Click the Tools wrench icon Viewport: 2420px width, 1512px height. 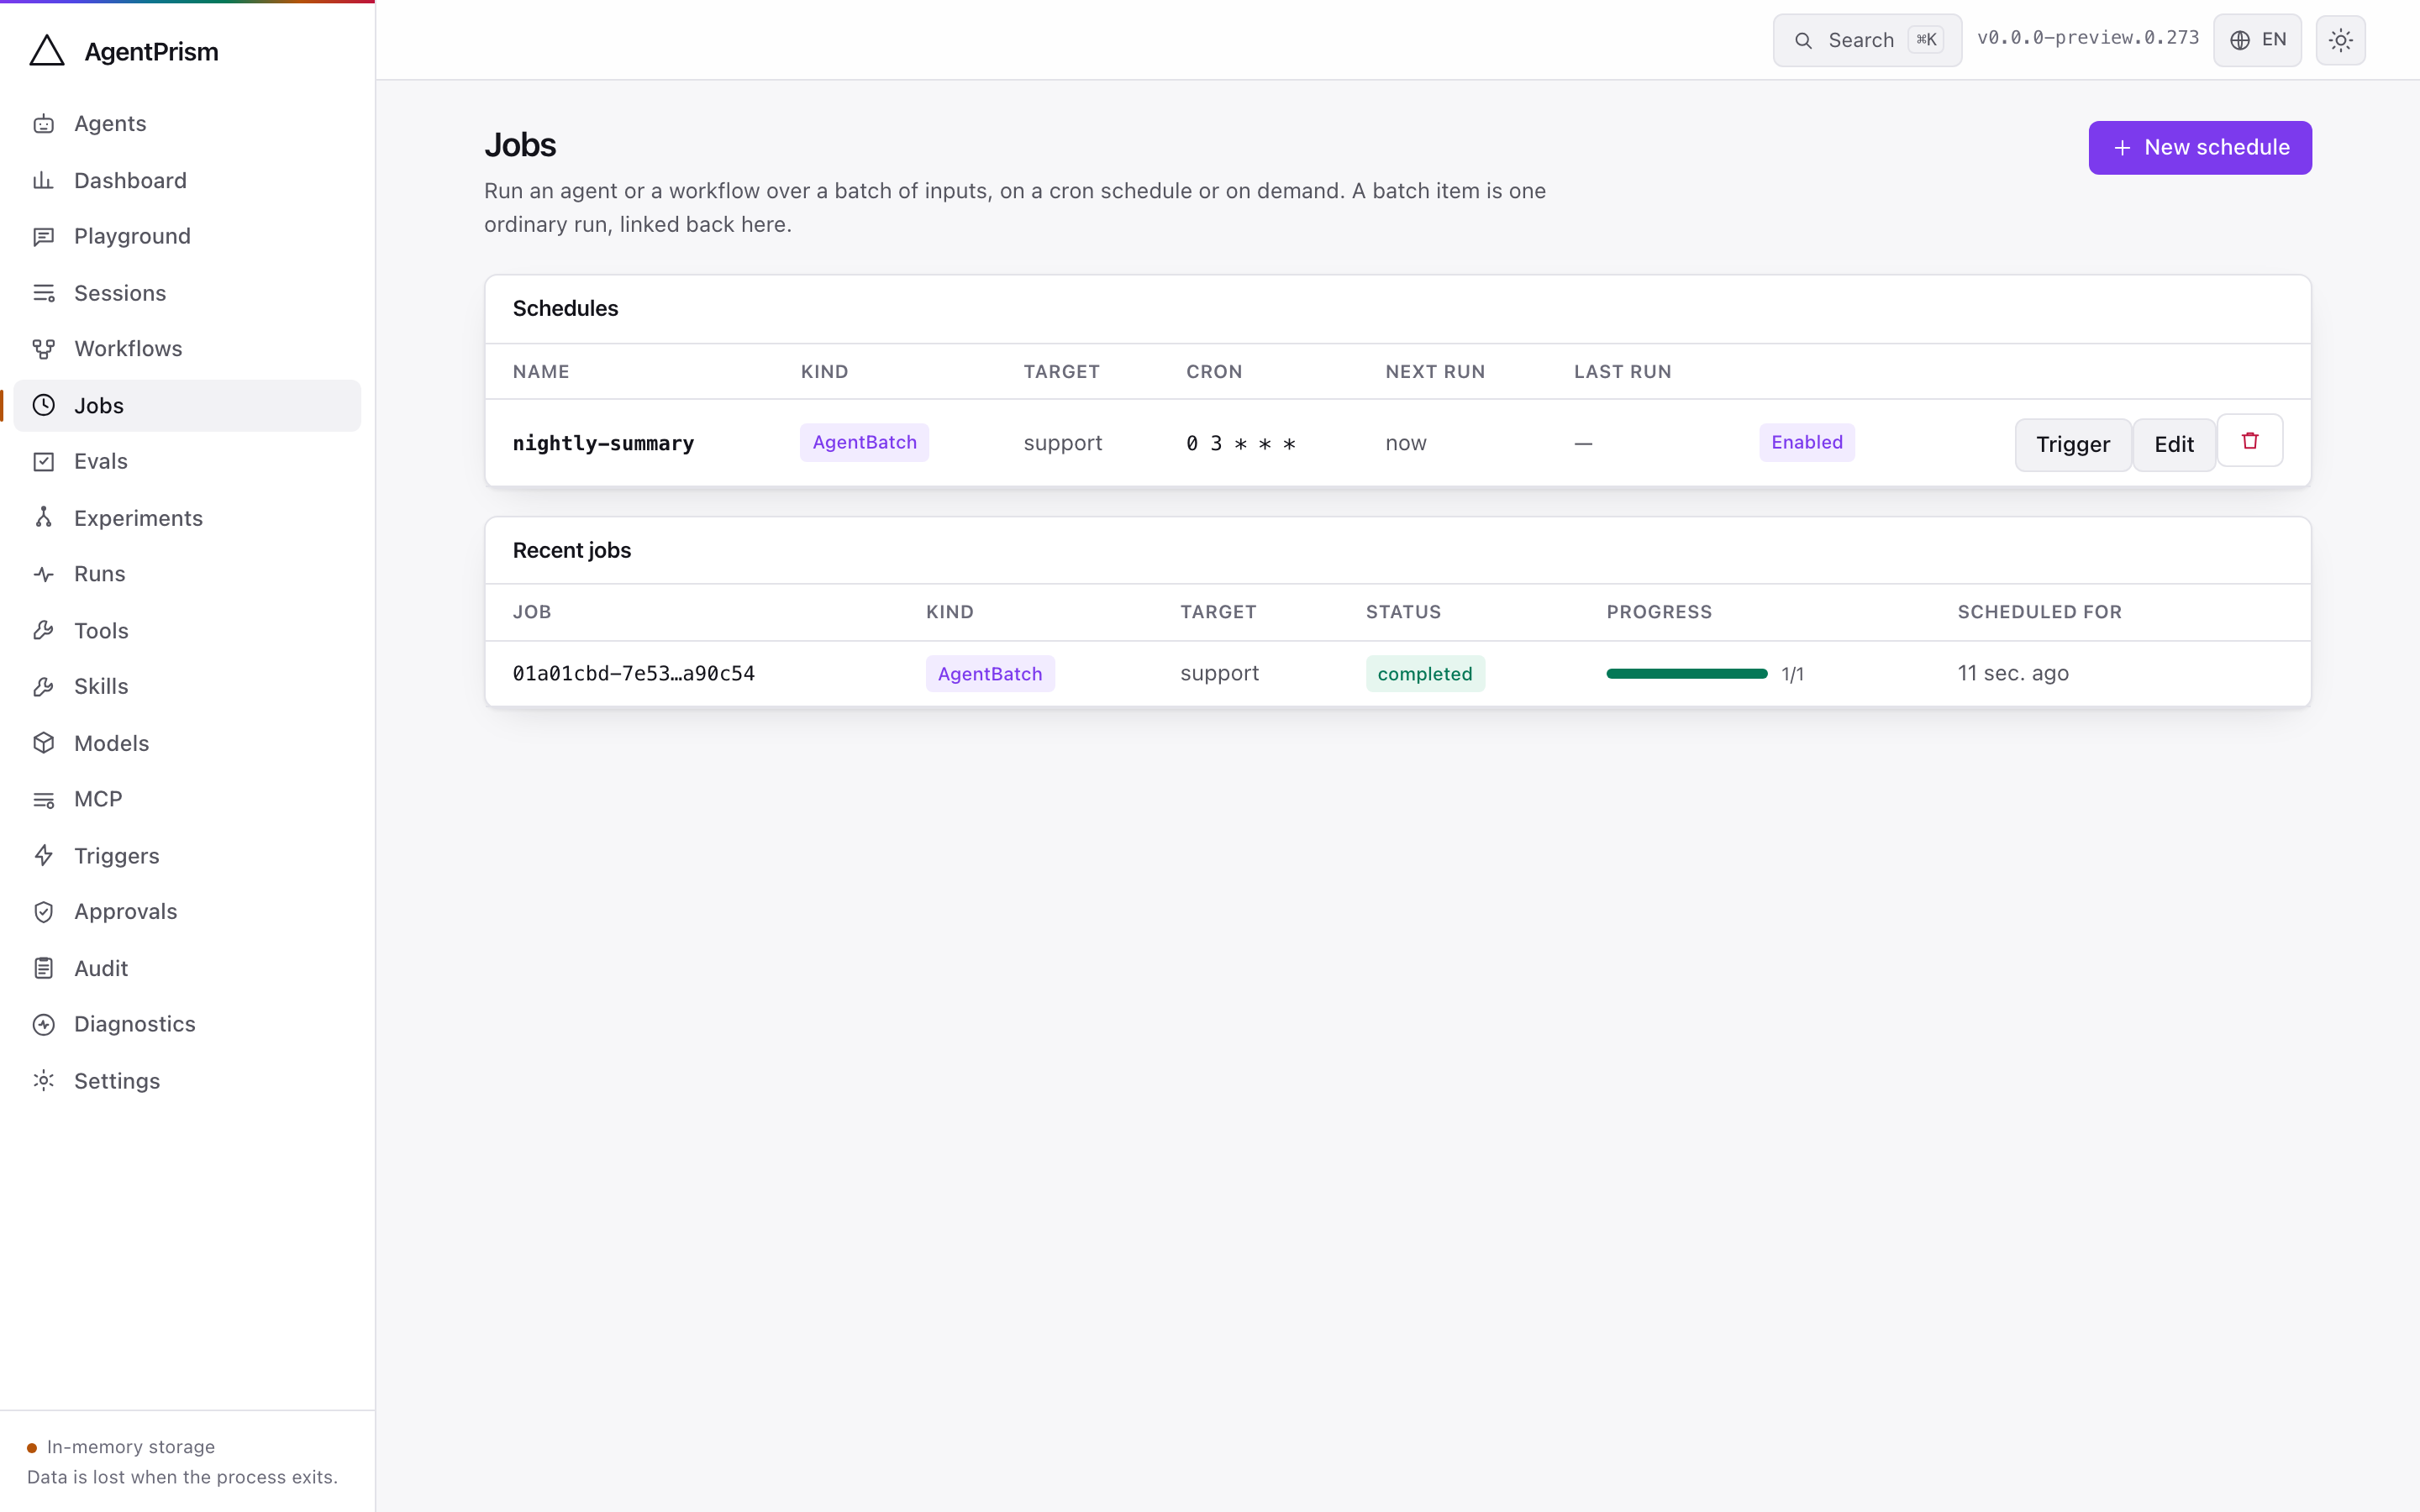point(43,630)
